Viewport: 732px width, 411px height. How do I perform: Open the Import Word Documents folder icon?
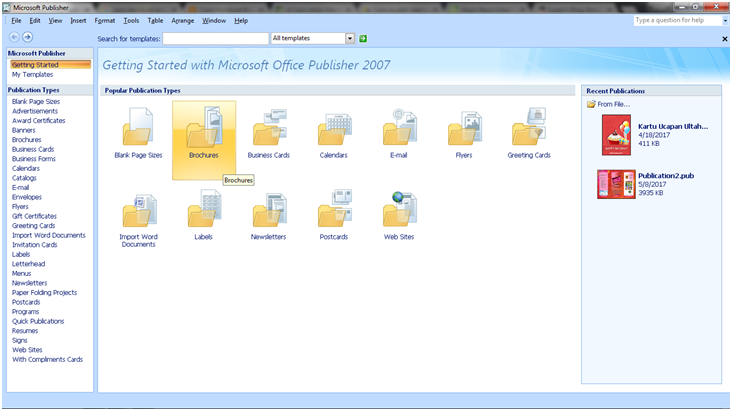(139, 211)
